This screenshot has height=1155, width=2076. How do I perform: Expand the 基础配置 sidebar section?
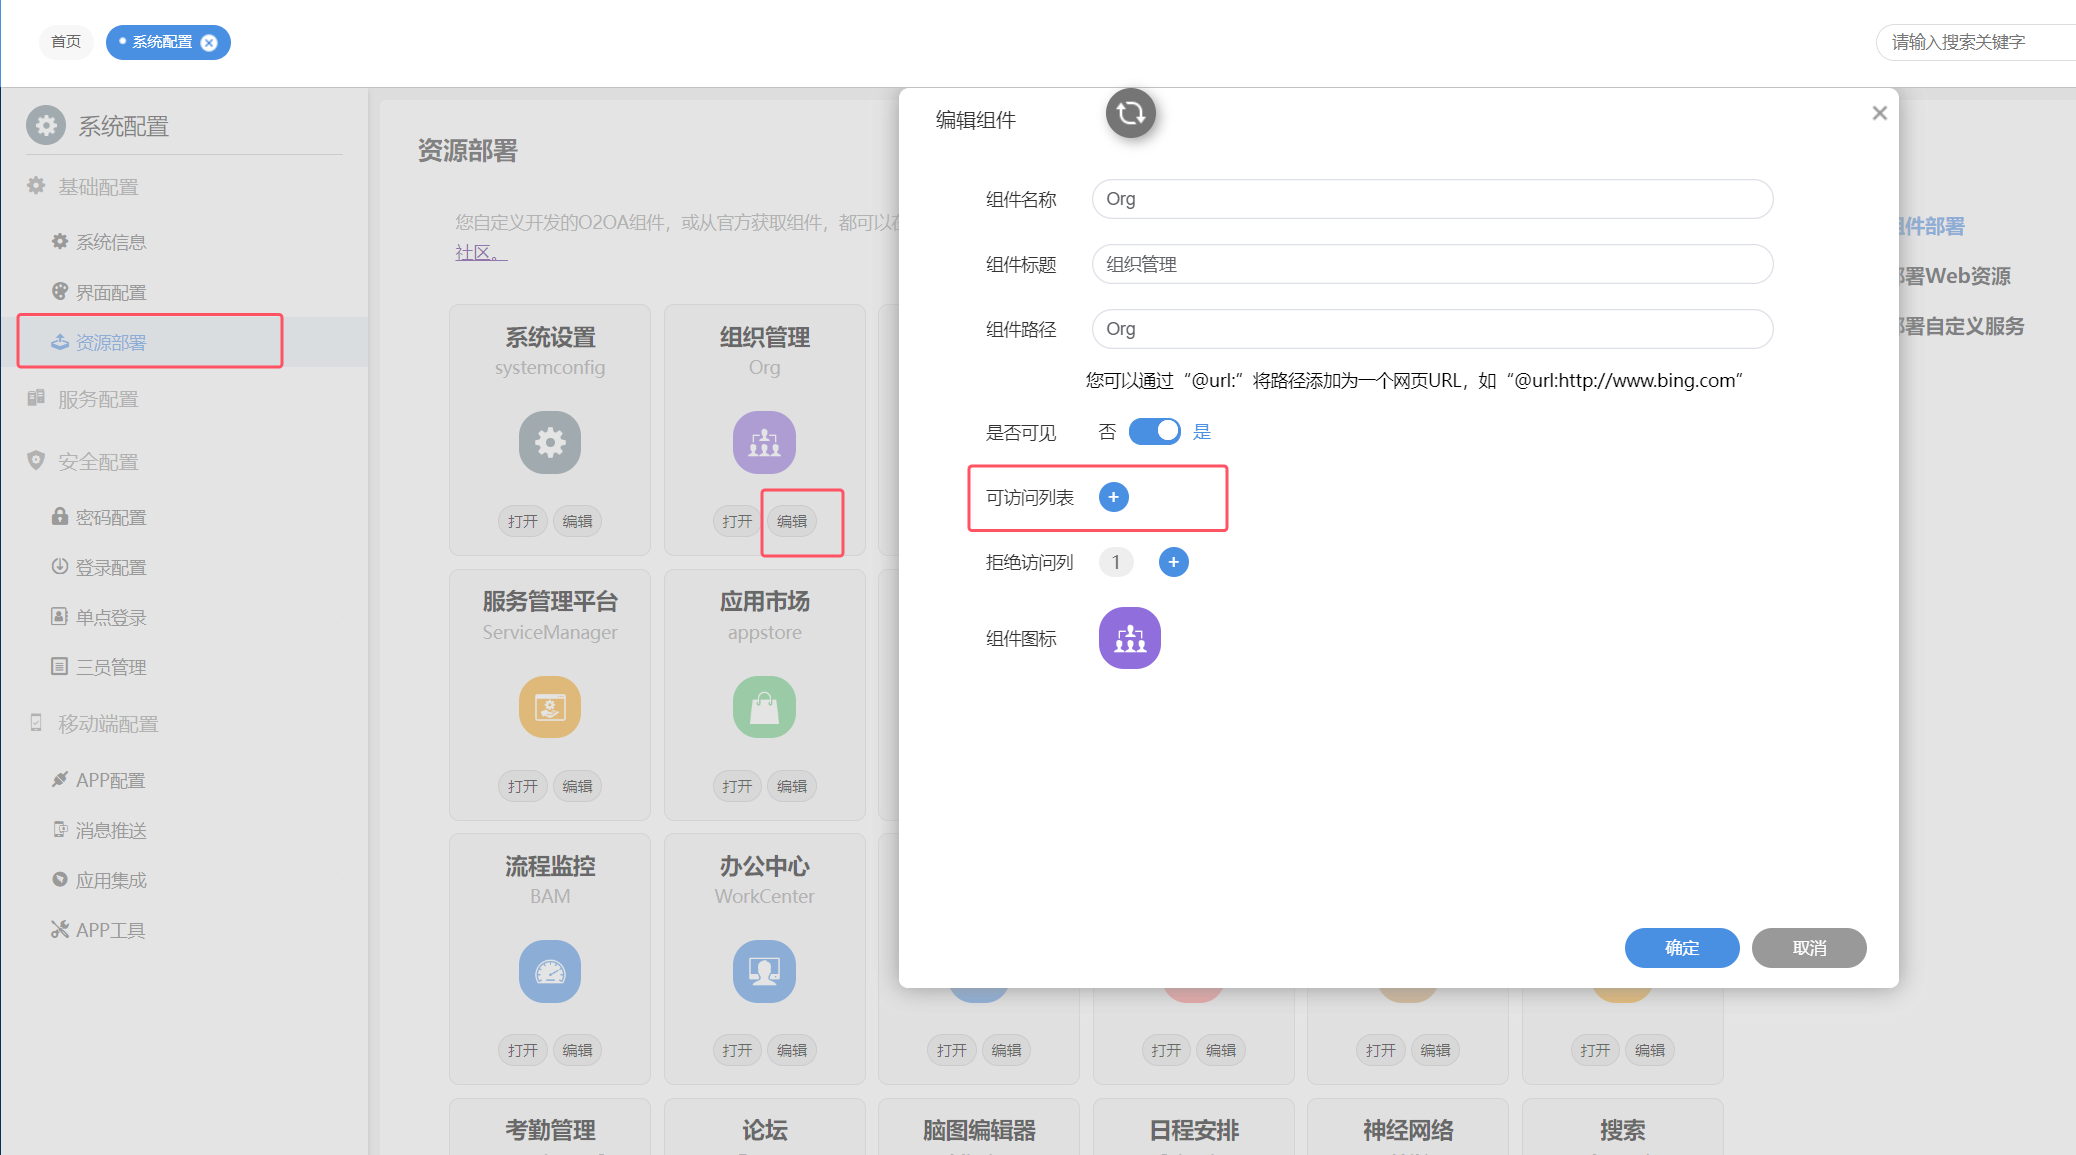coord(98,187)
